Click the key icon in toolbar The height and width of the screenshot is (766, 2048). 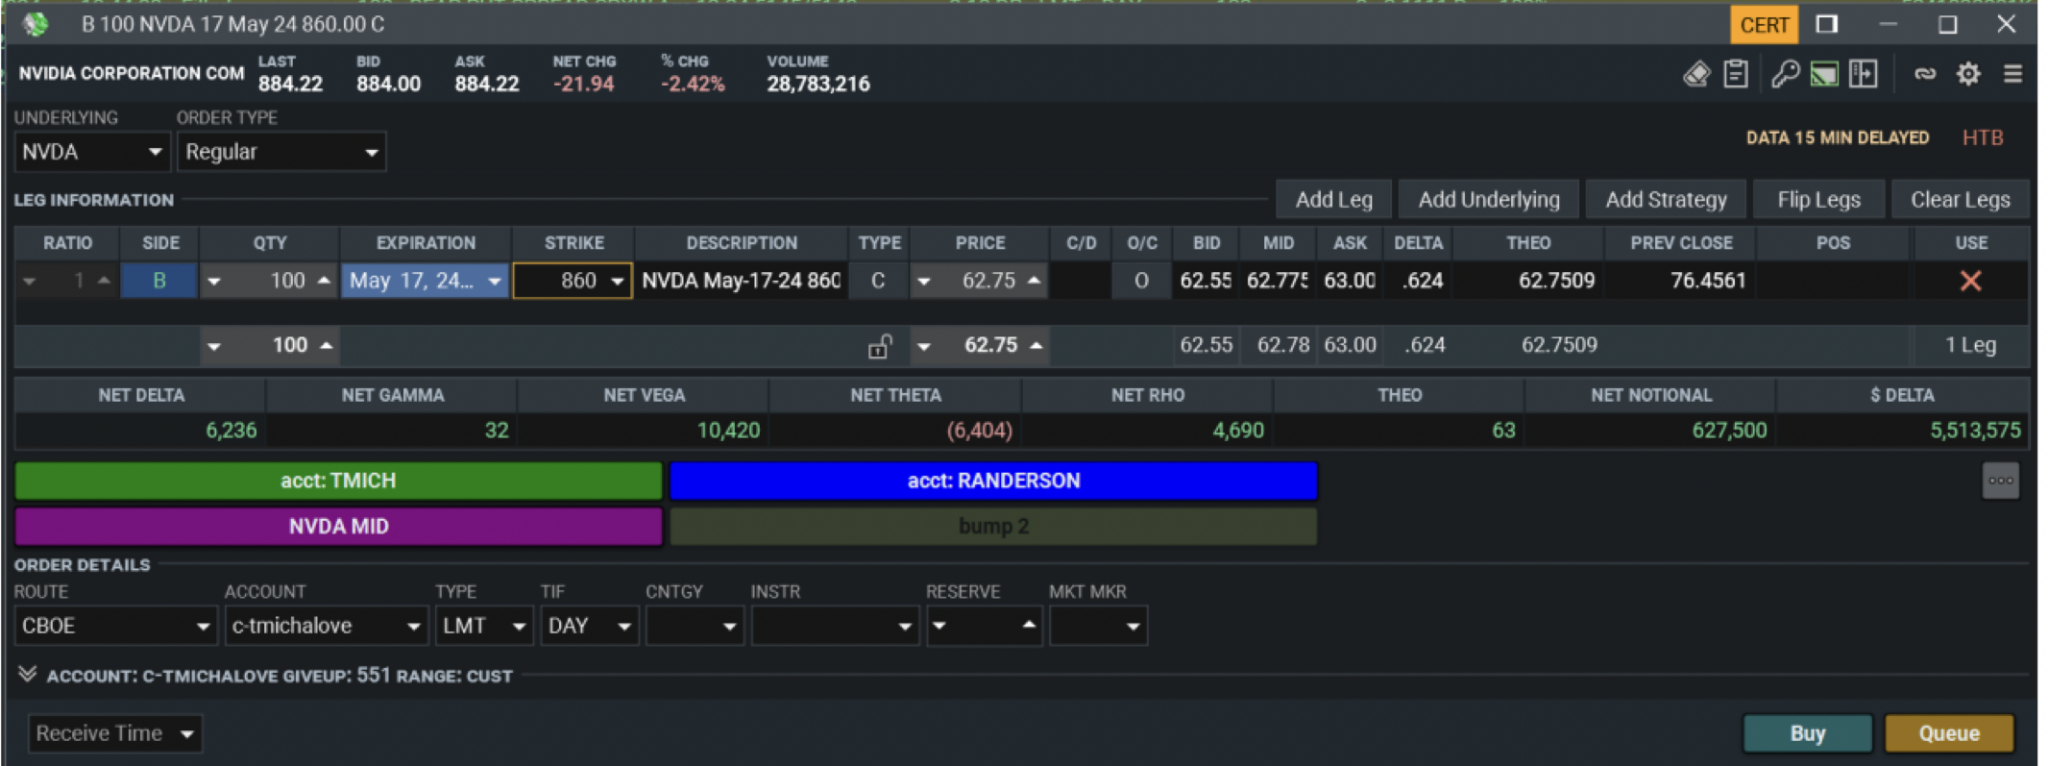(x=1785, y=74)
